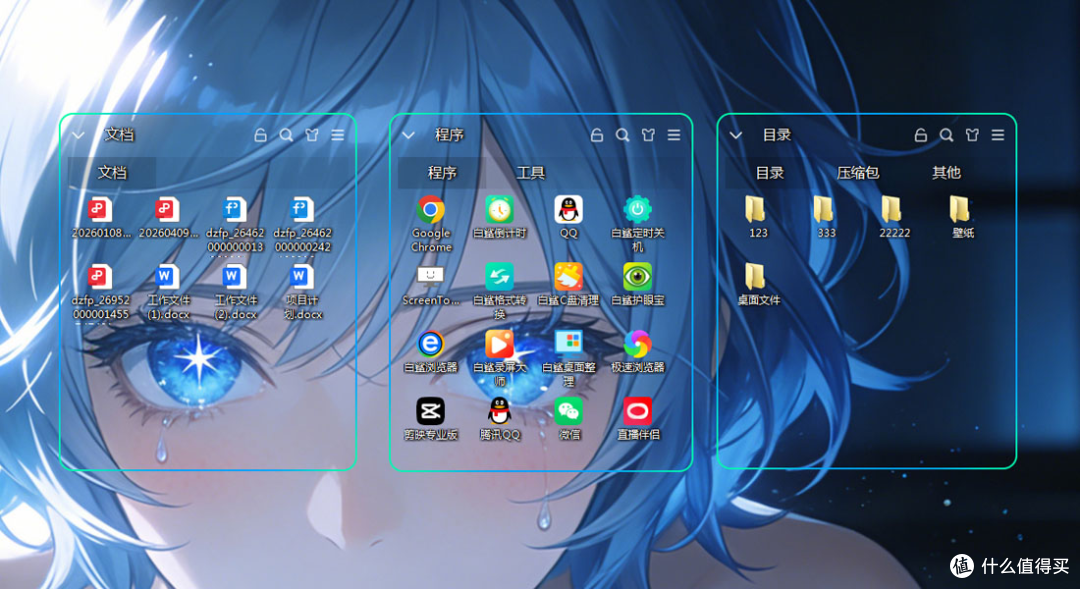Launch 白鲨倒计时 countdown app
The width and height of the screenshot is (1080, 589).
[499, 210]
